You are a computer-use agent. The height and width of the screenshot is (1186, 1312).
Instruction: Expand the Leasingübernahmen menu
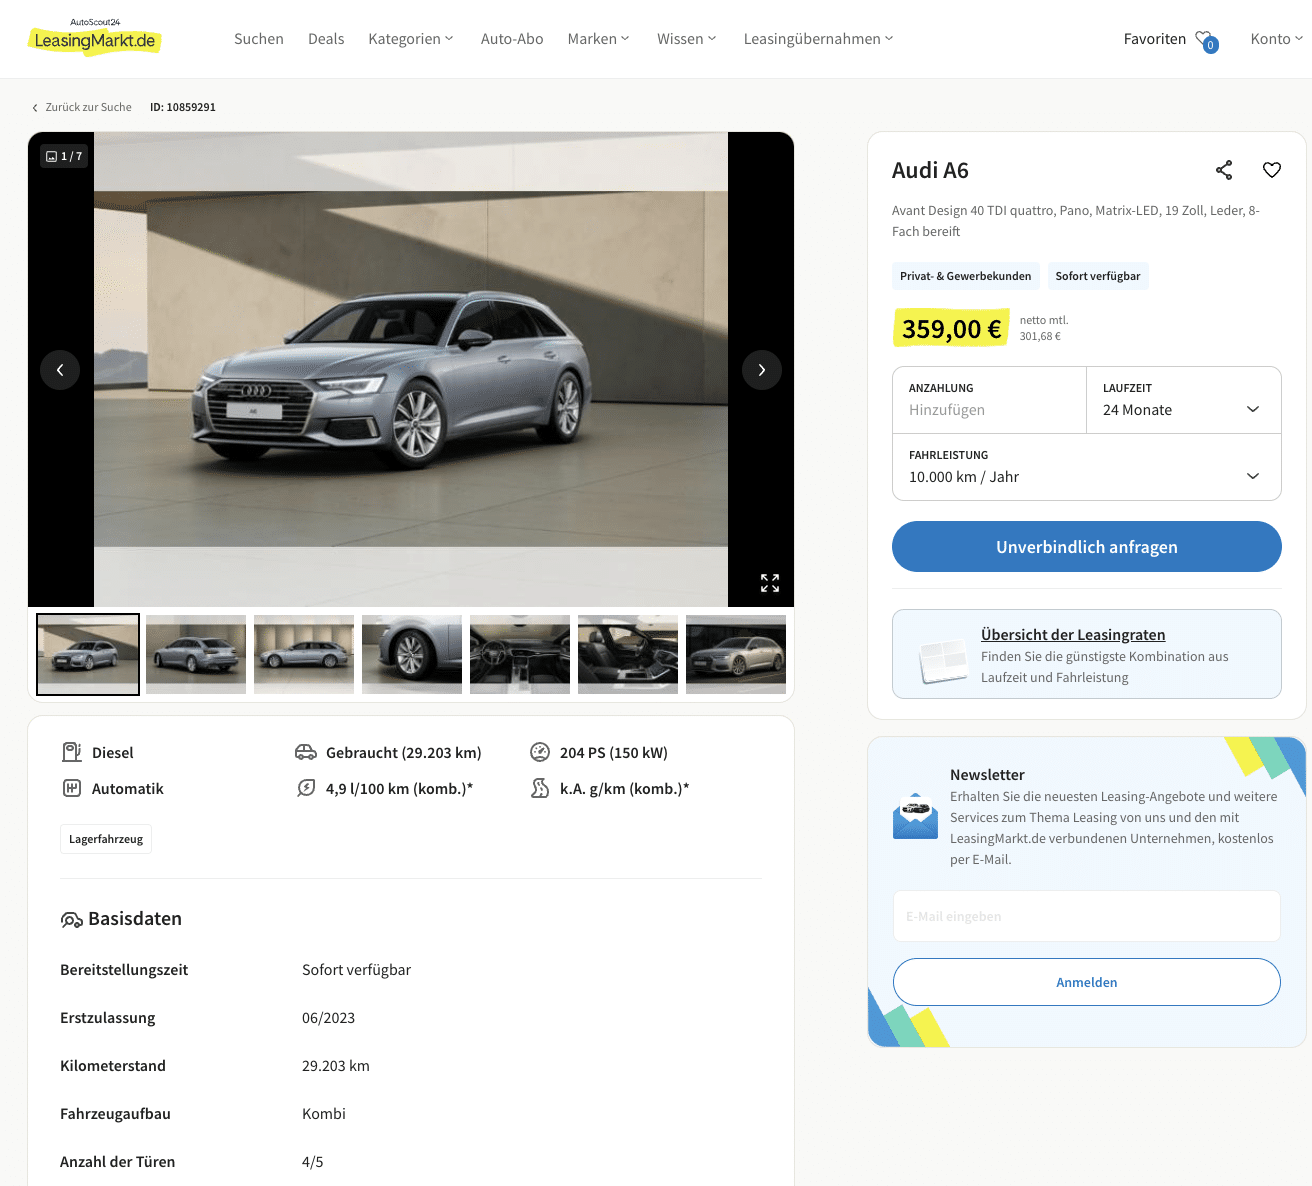click(819, 39)
